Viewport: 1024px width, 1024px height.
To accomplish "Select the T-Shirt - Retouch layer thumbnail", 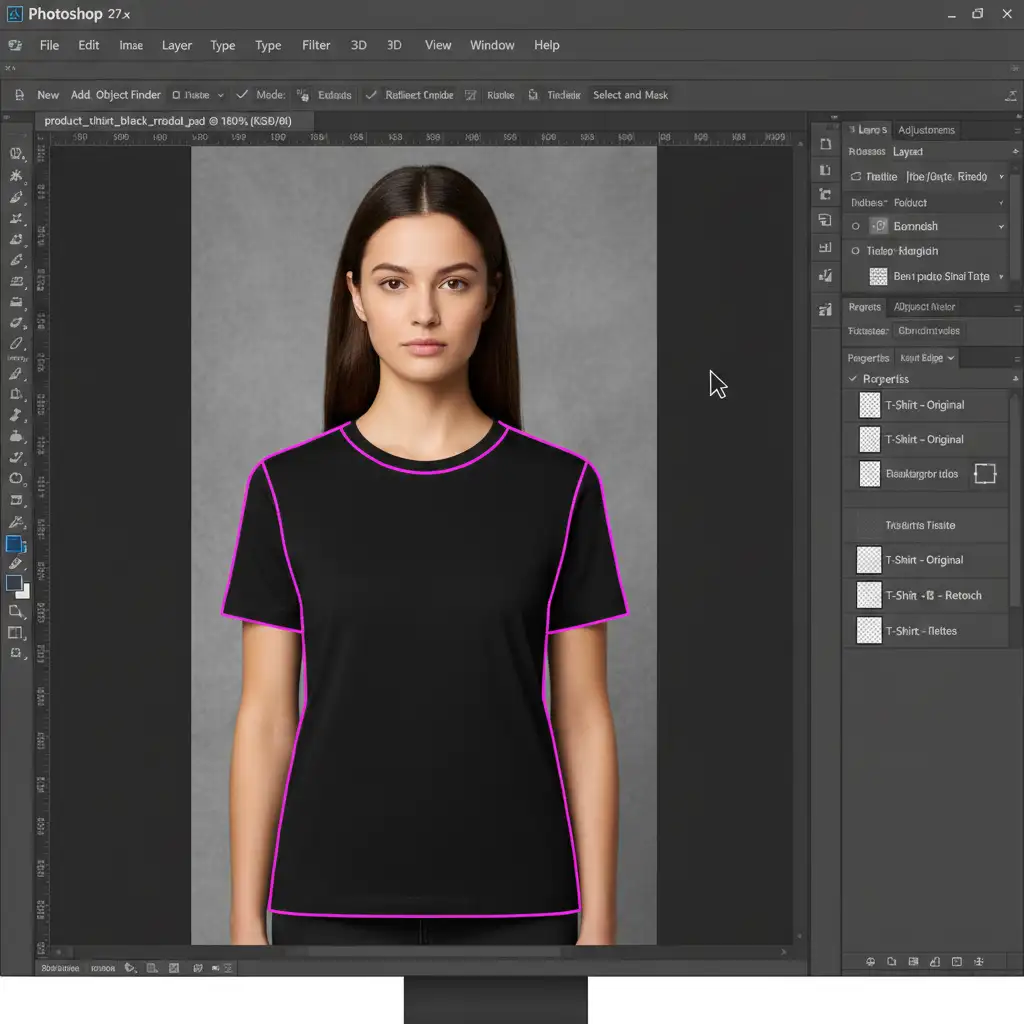I will (870, 596).
